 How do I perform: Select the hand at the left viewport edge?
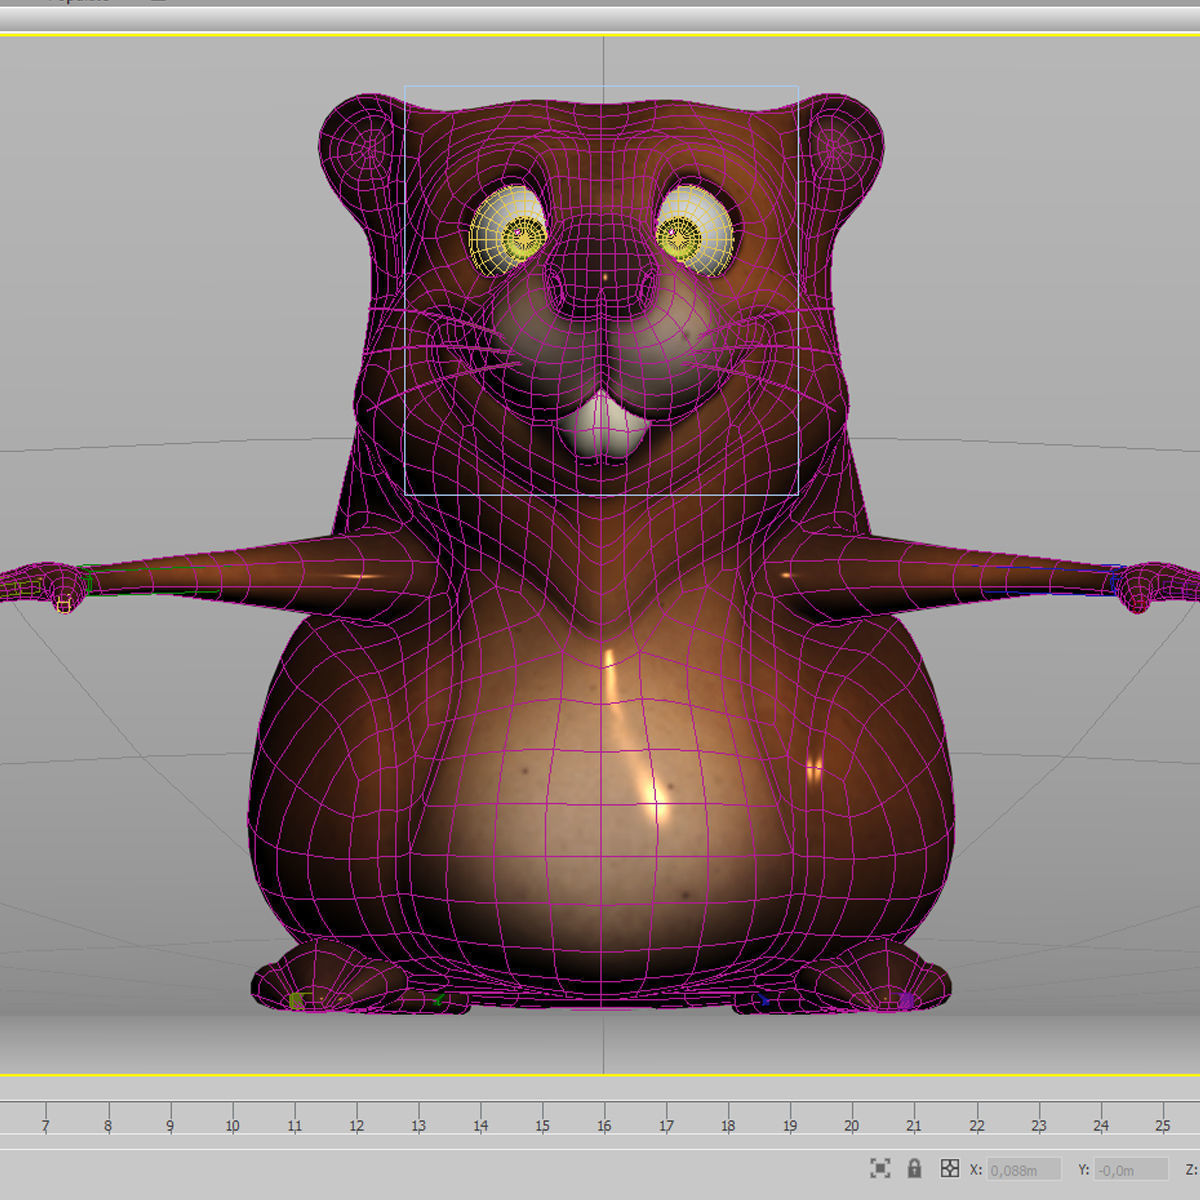(x=45, y=586)
